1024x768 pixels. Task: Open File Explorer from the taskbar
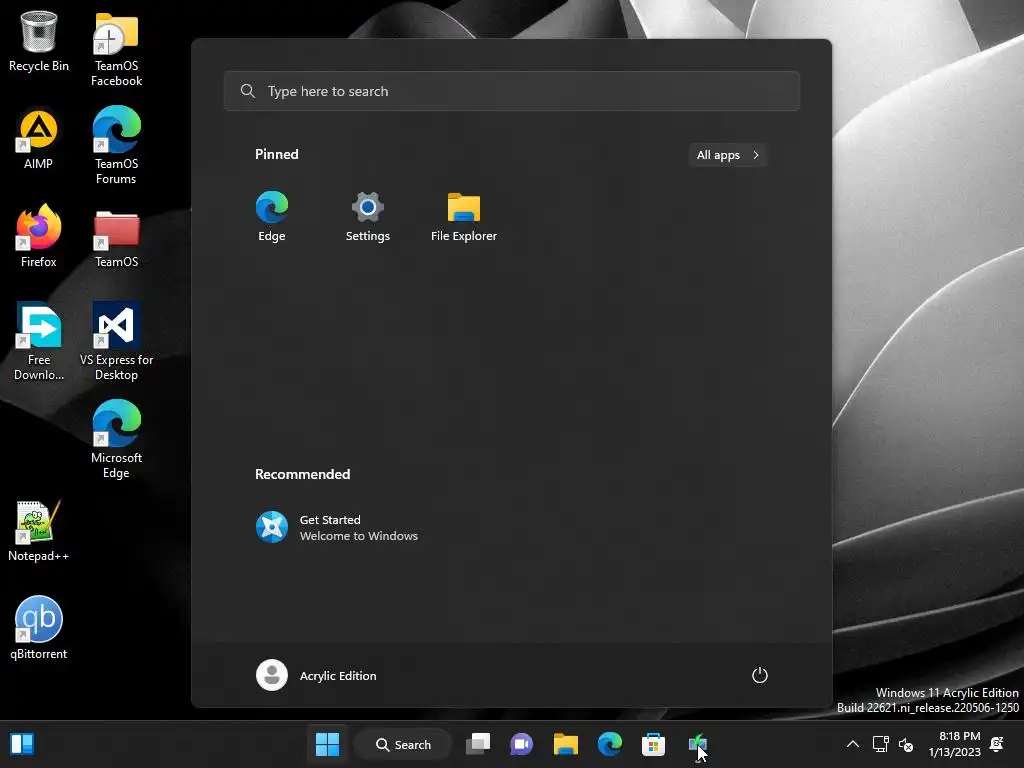click(566, 744)
